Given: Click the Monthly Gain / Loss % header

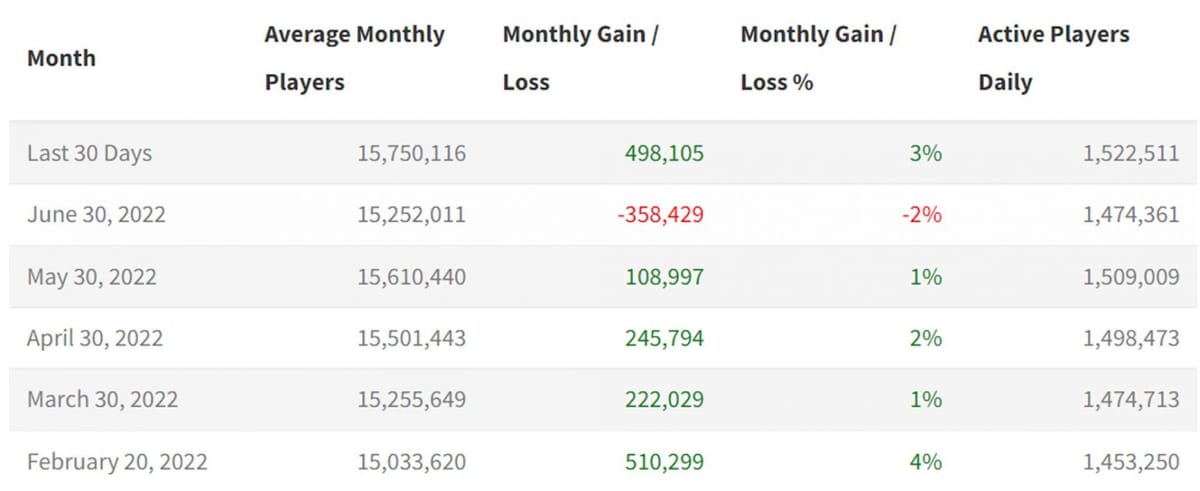Looking at the screenshot, I should (x=819, y=58).
